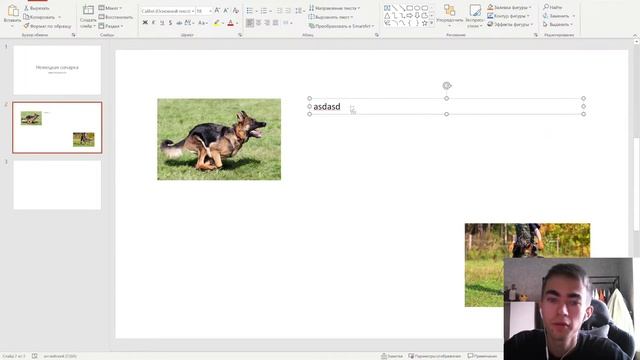Select the right arrow shape in gallery
The image size is (640, 360).
[x=409, y=16]
